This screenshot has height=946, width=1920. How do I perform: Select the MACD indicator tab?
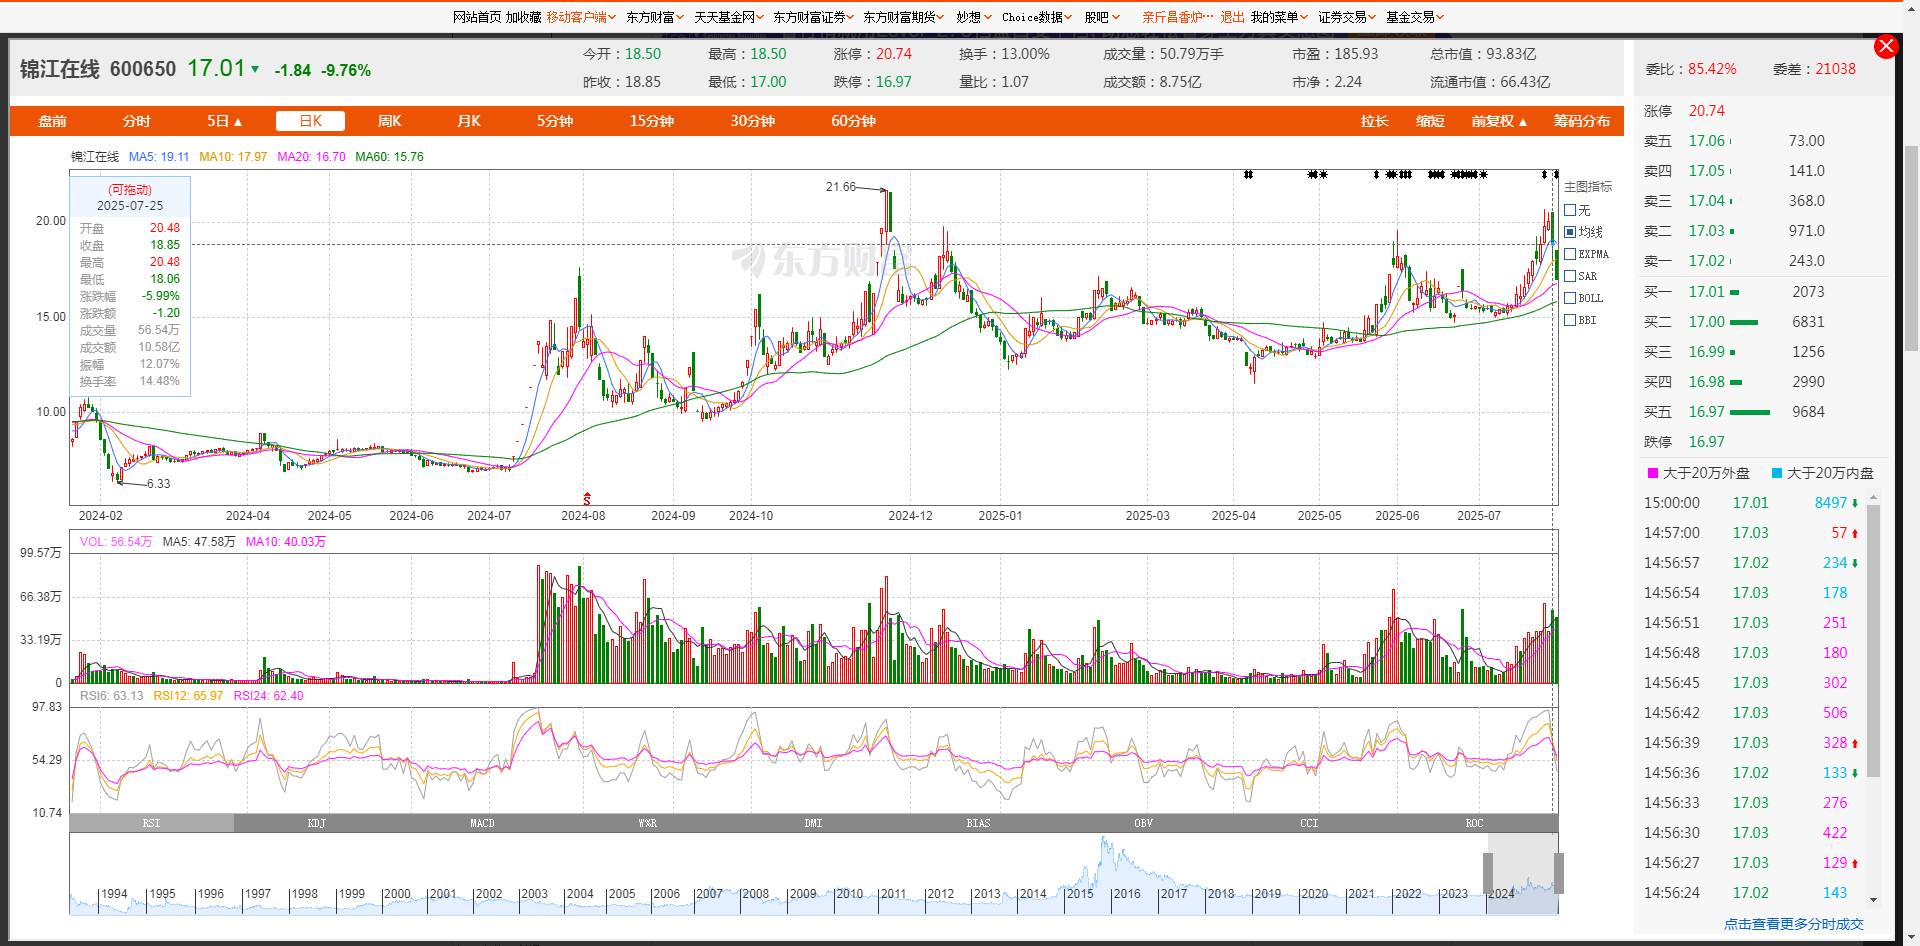pyautogui.click(x=482, y=823)
